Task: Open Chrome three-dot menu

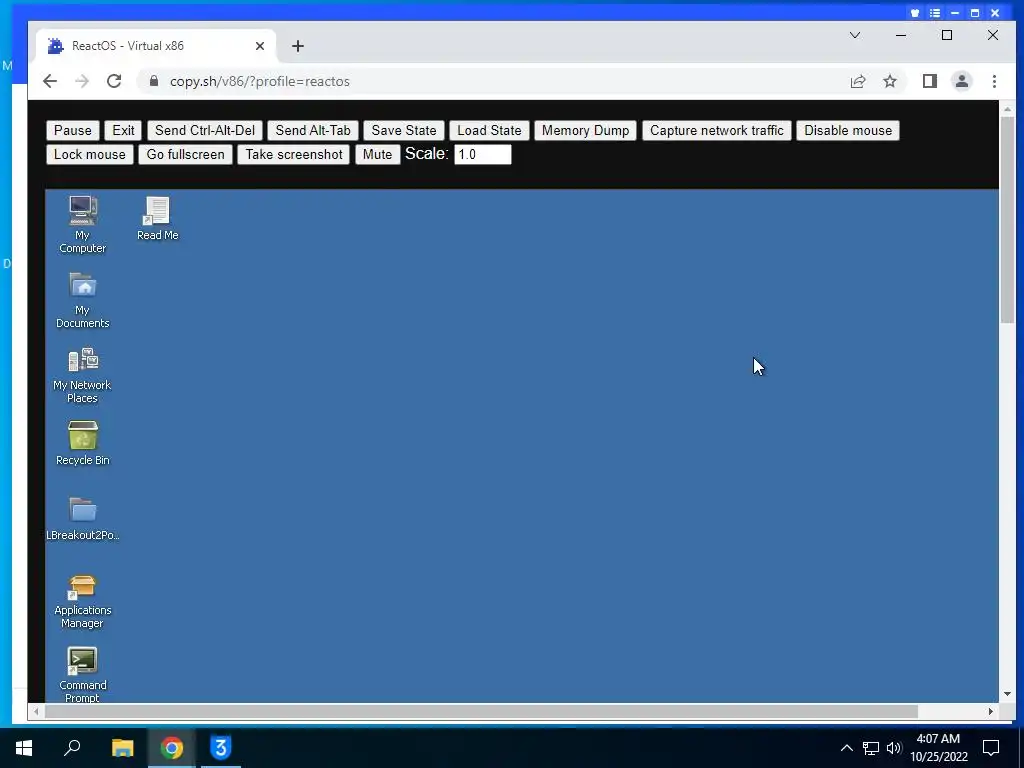Action: pos(994,81)
